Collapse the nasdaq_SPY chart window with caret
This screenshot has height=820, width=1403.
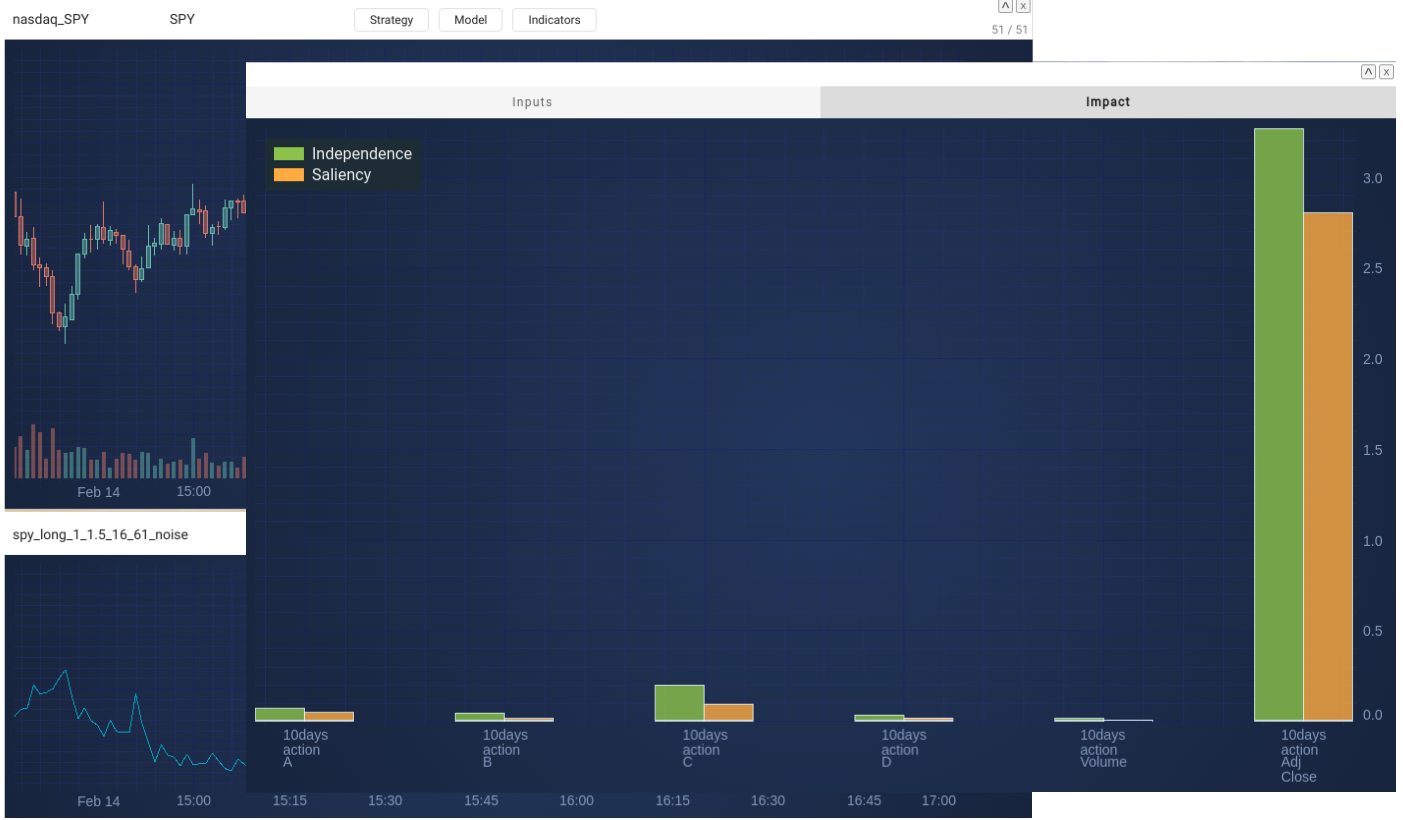click(1006, 6)
